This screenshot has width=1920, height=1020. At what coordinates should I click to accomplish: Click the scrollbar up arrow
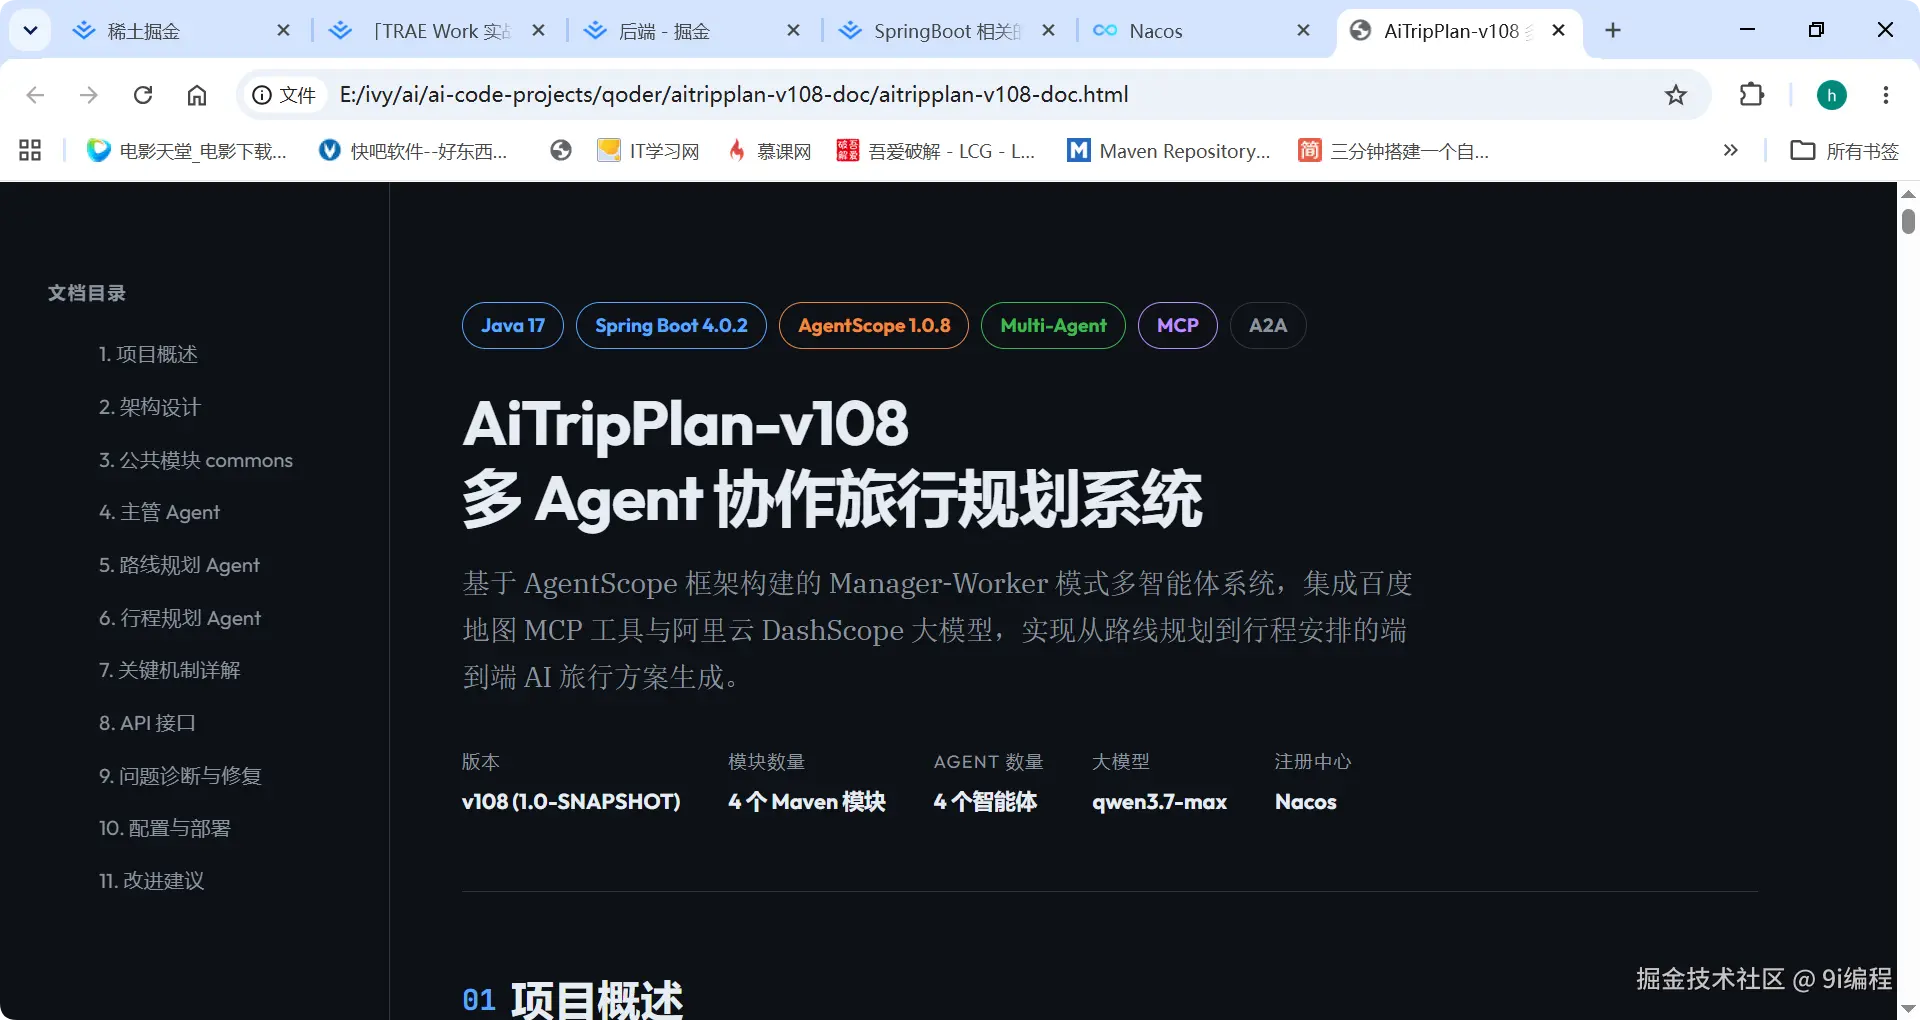point(1908,193)
